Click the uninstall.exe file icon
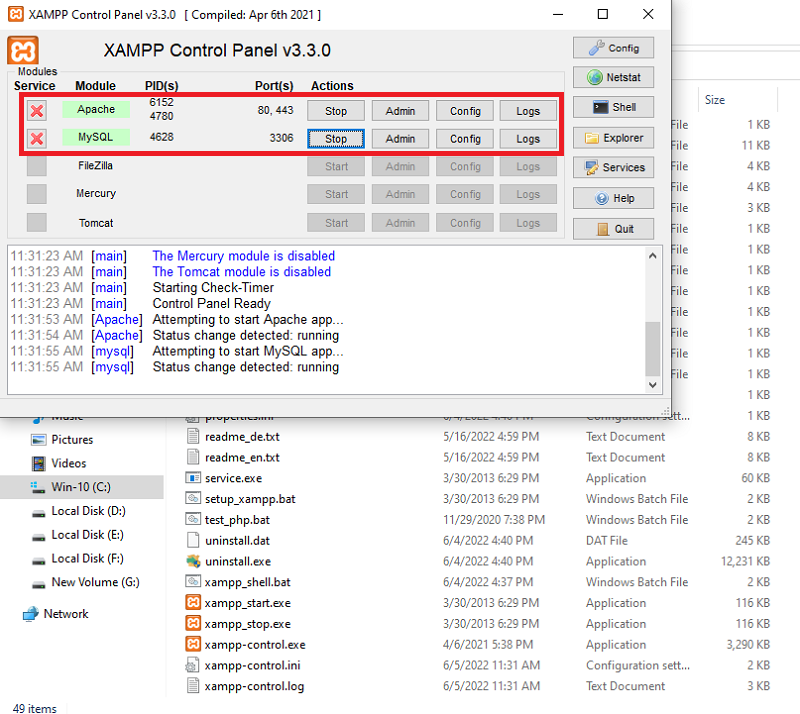 (193, 561)
